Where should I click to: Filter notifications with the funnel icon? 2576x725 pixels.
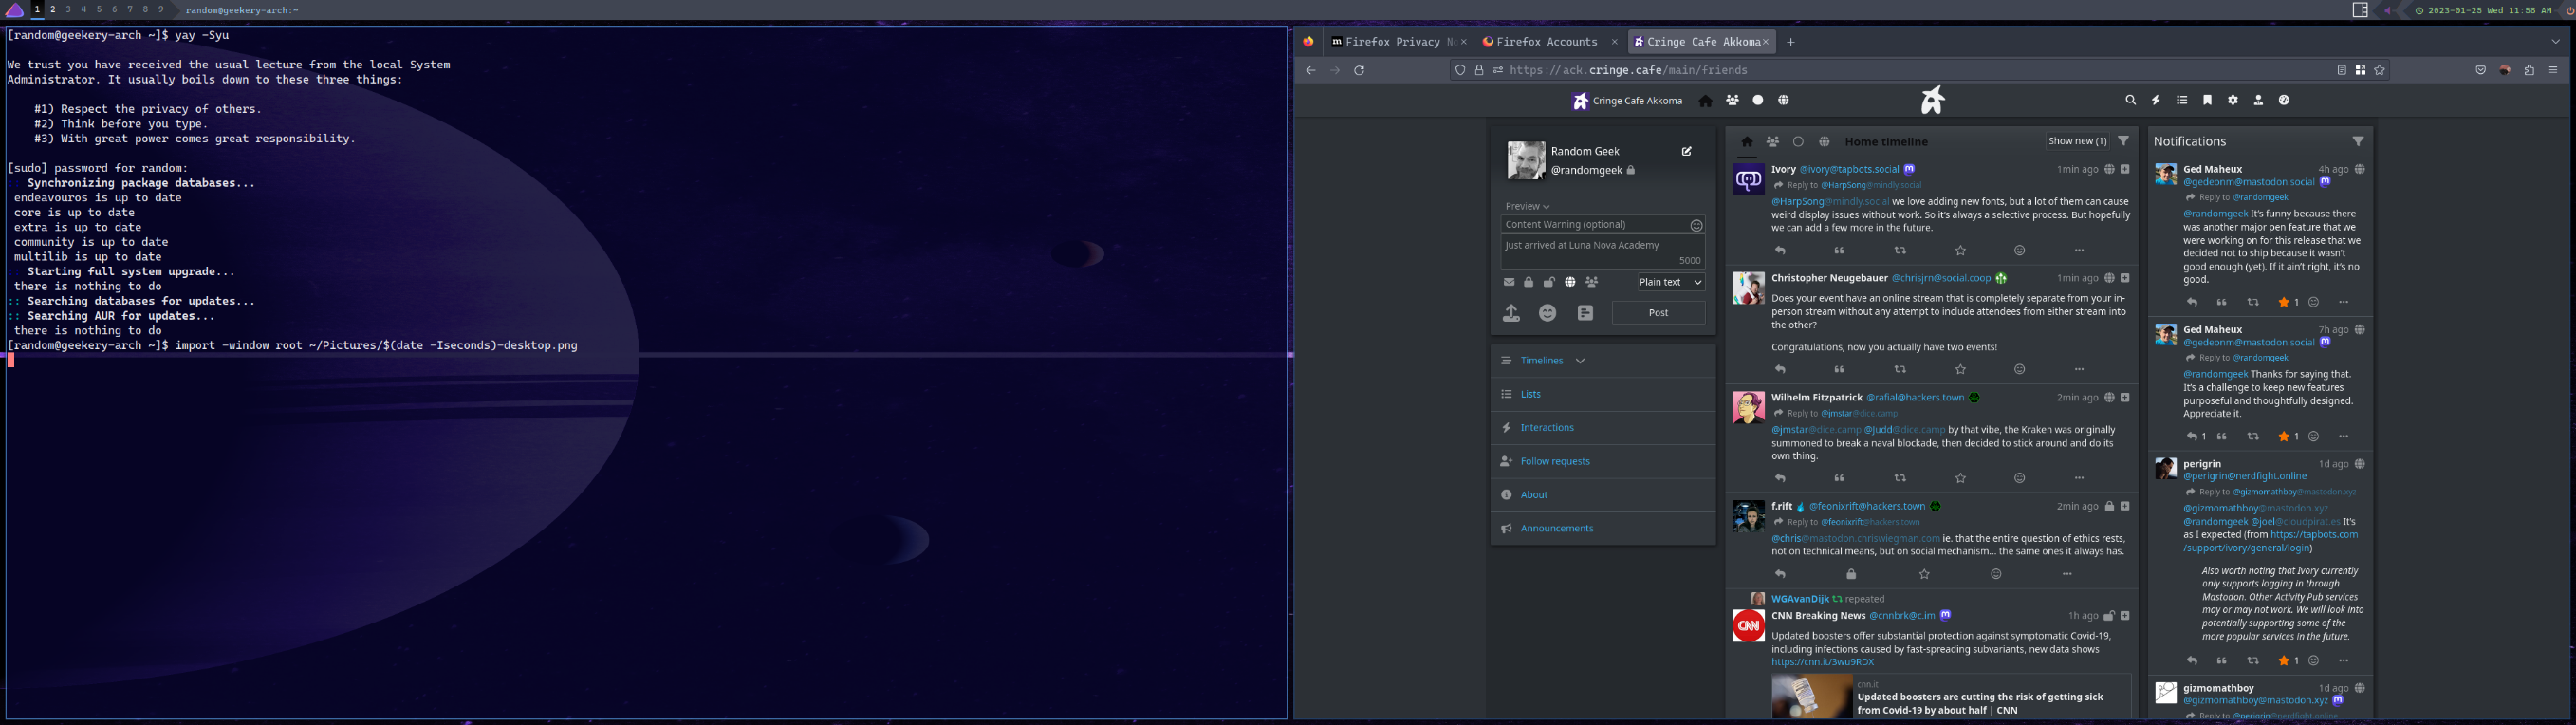point(2358,142)
